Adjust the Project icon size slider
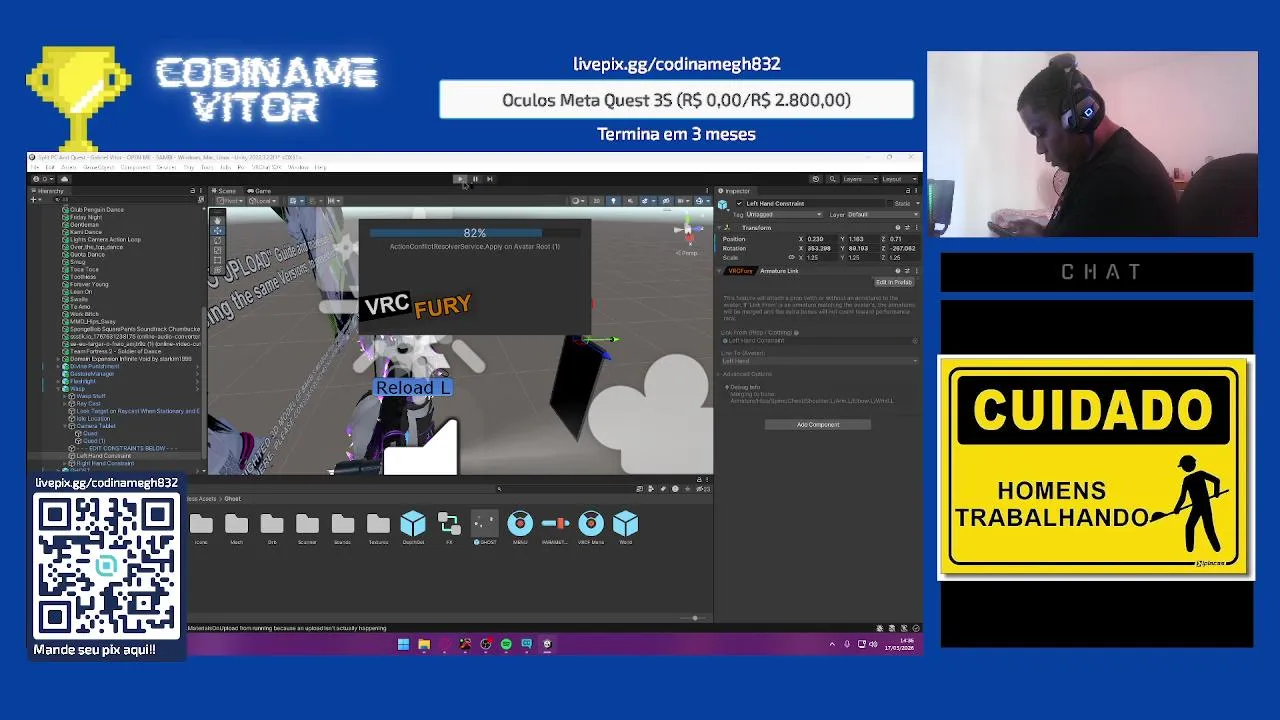The width and height of the screenshot is (1280, 720). [694, 618]
